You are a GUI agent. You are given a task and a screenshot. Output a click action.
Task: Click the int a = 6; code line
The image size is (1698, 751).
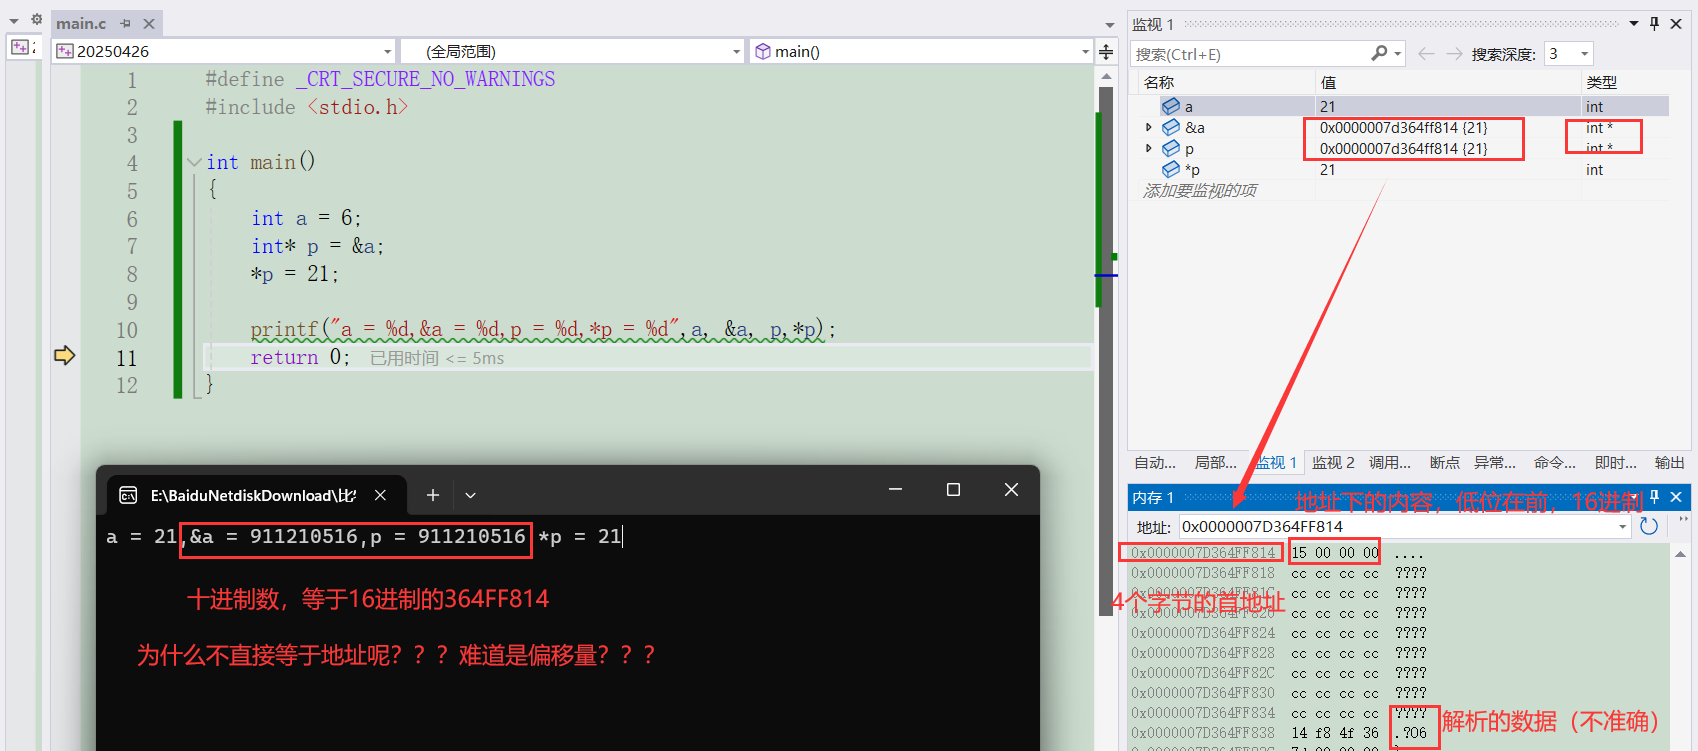click(x=306, y=218)
